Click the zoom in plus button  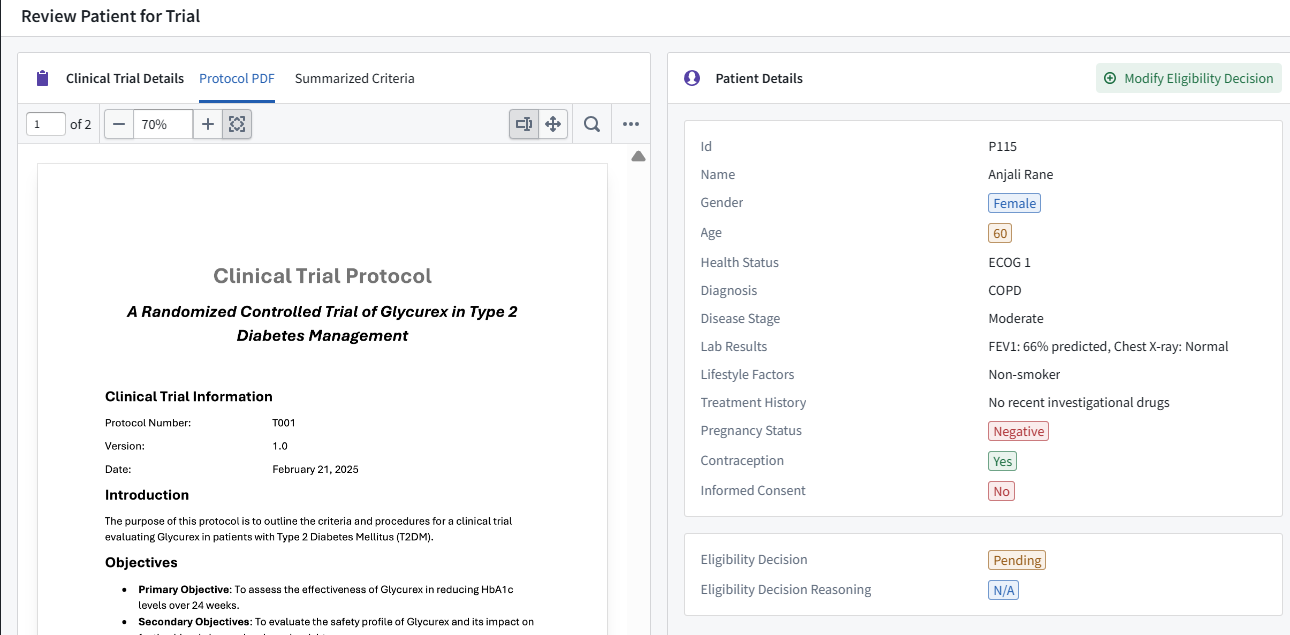pos(207,124)
